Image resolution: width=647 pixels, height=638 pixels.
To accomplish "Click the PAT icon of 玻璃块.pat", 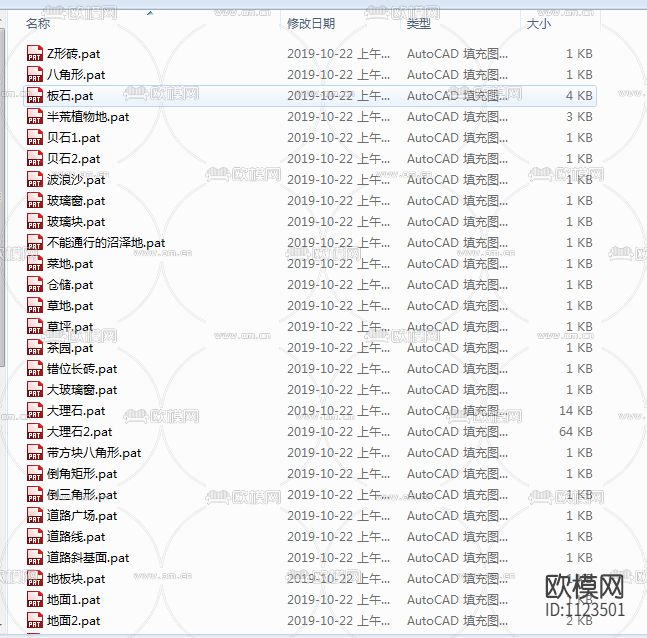I will (x=35, y=222).
